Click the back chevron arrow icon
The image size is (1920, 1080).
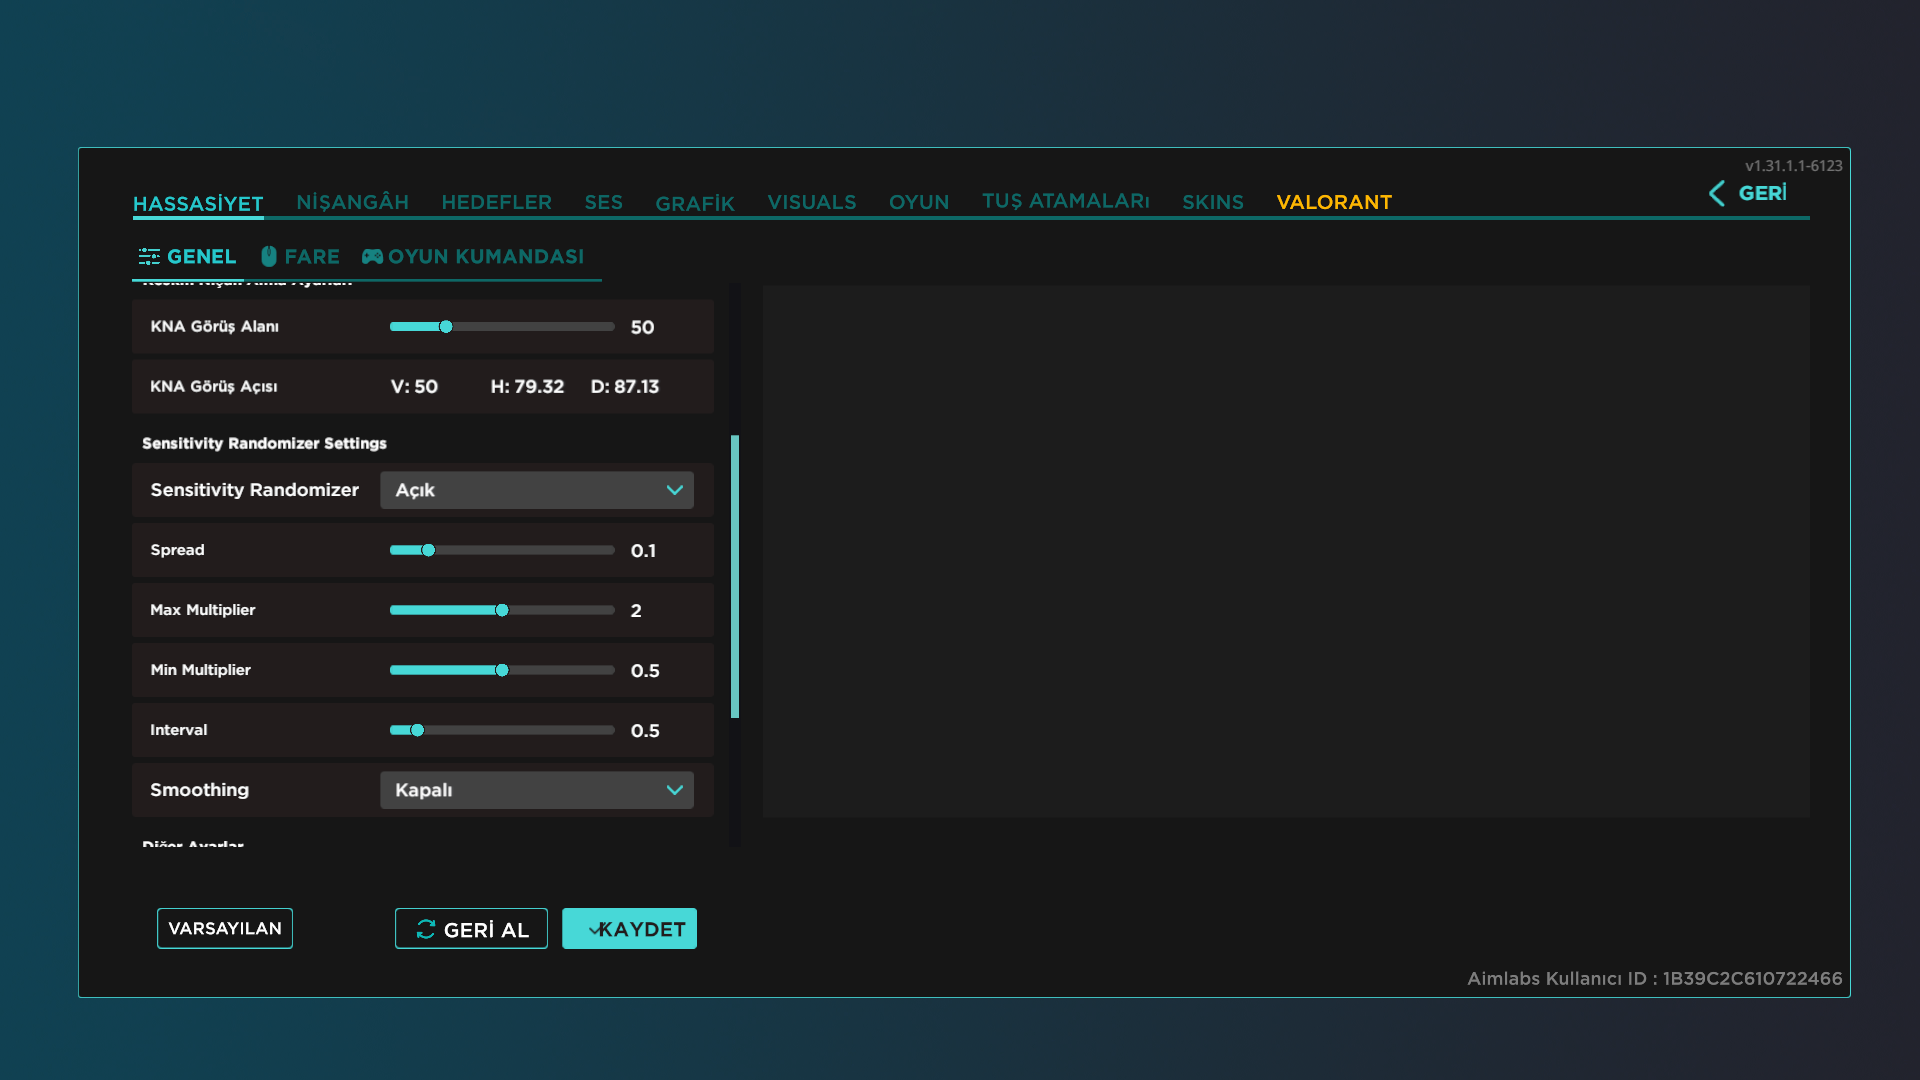[x=1716, y=193]
